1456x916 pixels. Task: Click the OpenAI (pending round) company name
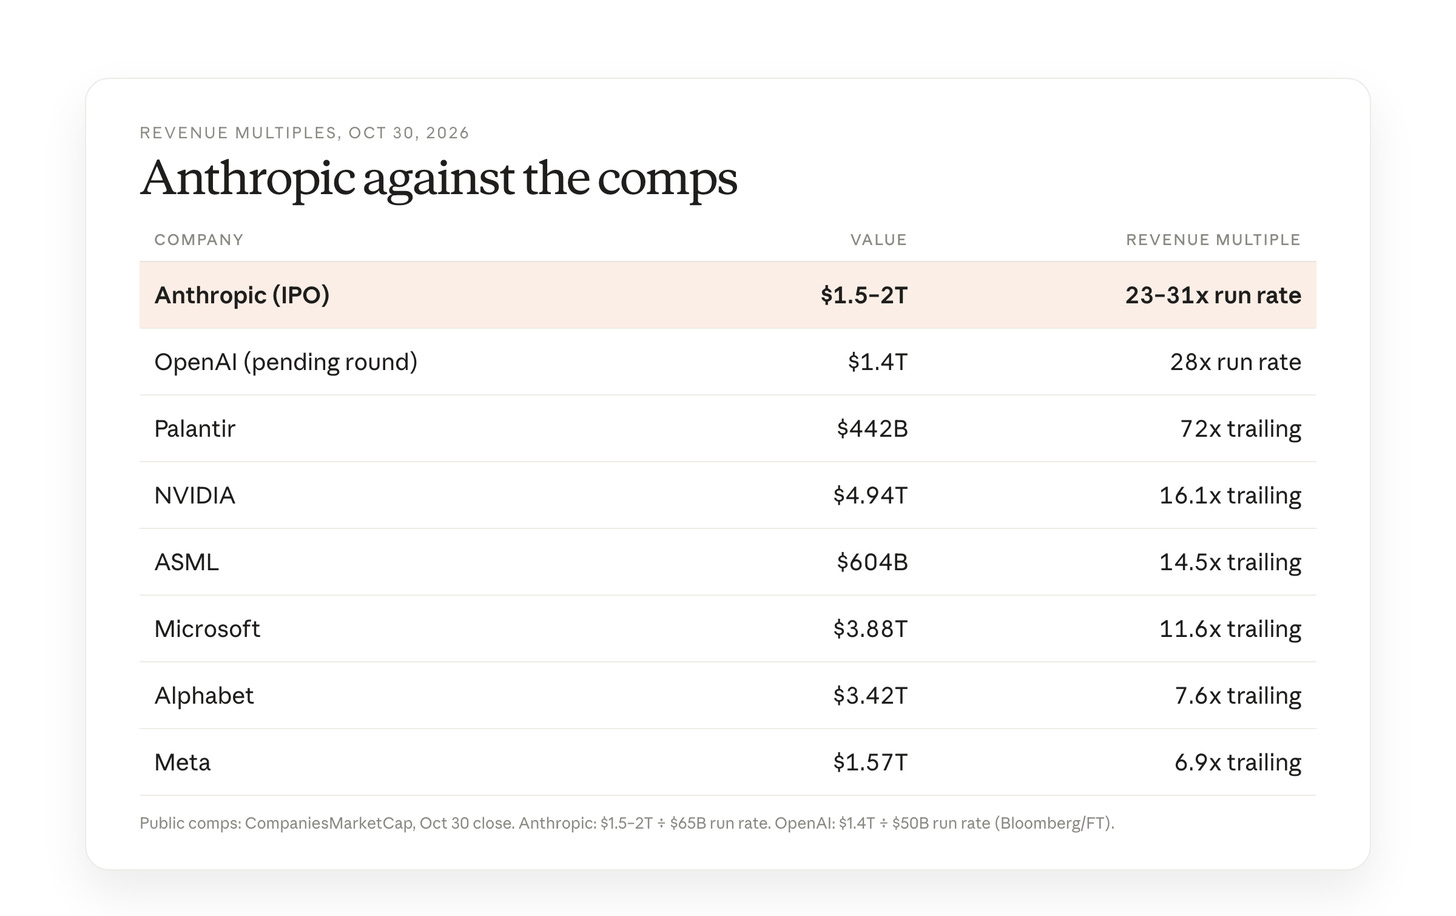tap(286, 362)
